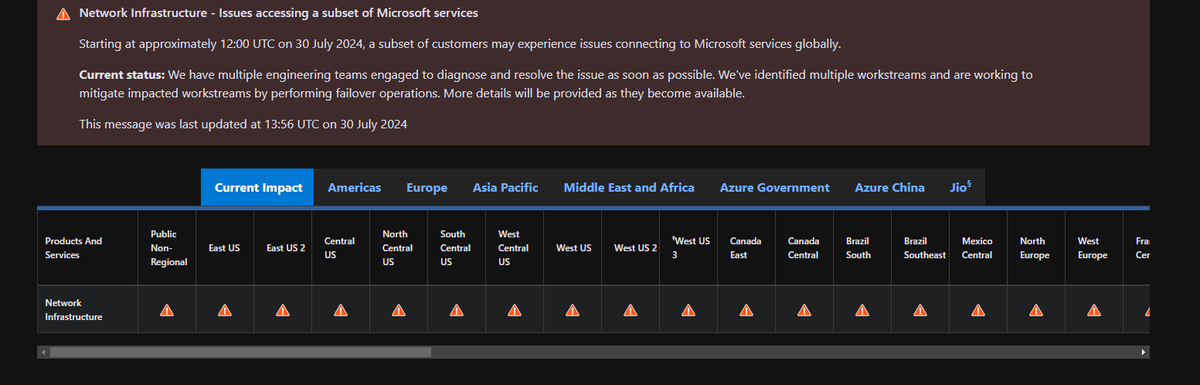Click the Mexico Central column header

tap(977, 248)
